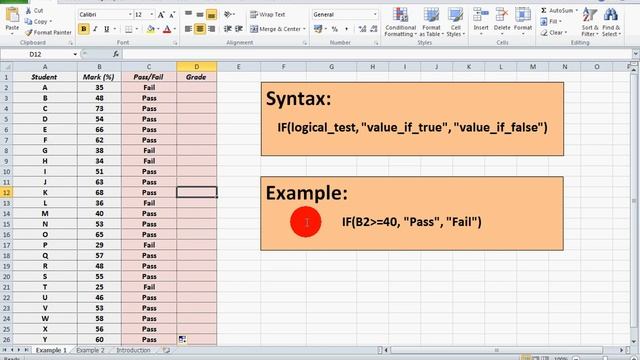The image size is (640, 360).
Task: Open Format as Table gallery
Action: (431, 22)
